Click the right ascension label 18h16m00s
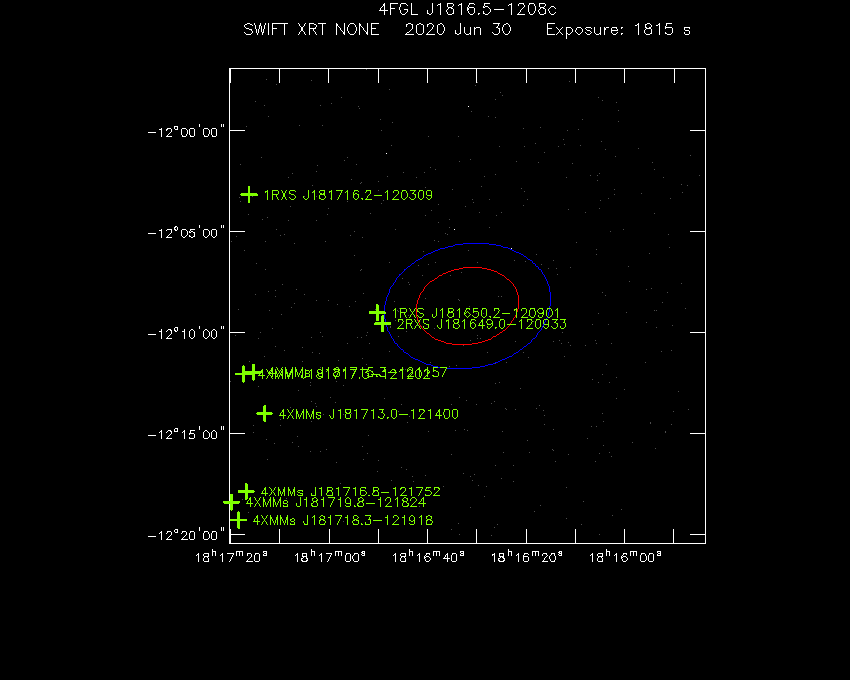850x680 pixels. point(625,557)
